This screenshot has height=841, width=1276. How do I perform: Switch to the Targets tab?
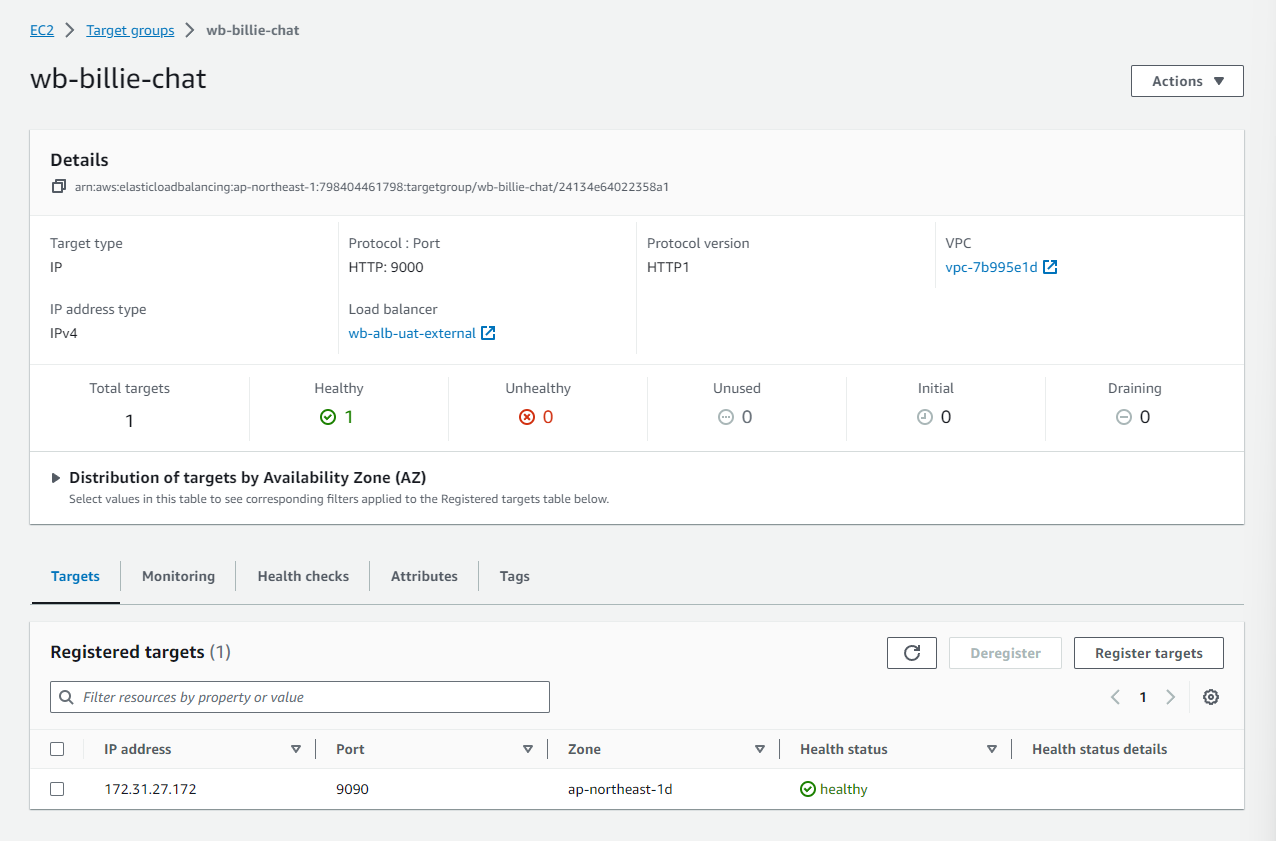(x=75, y=576)
